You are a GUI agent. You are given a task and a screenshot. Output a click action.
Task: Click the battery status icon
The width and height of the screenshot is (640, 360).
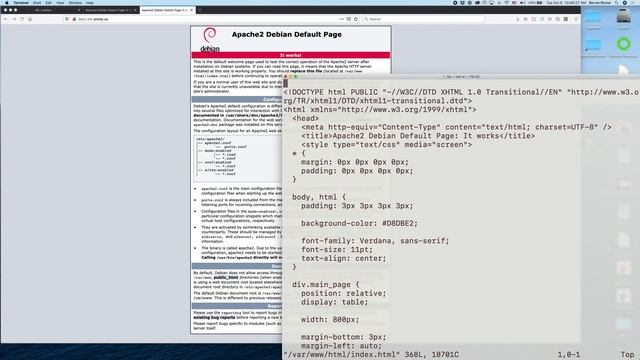[x=539, y=2]
